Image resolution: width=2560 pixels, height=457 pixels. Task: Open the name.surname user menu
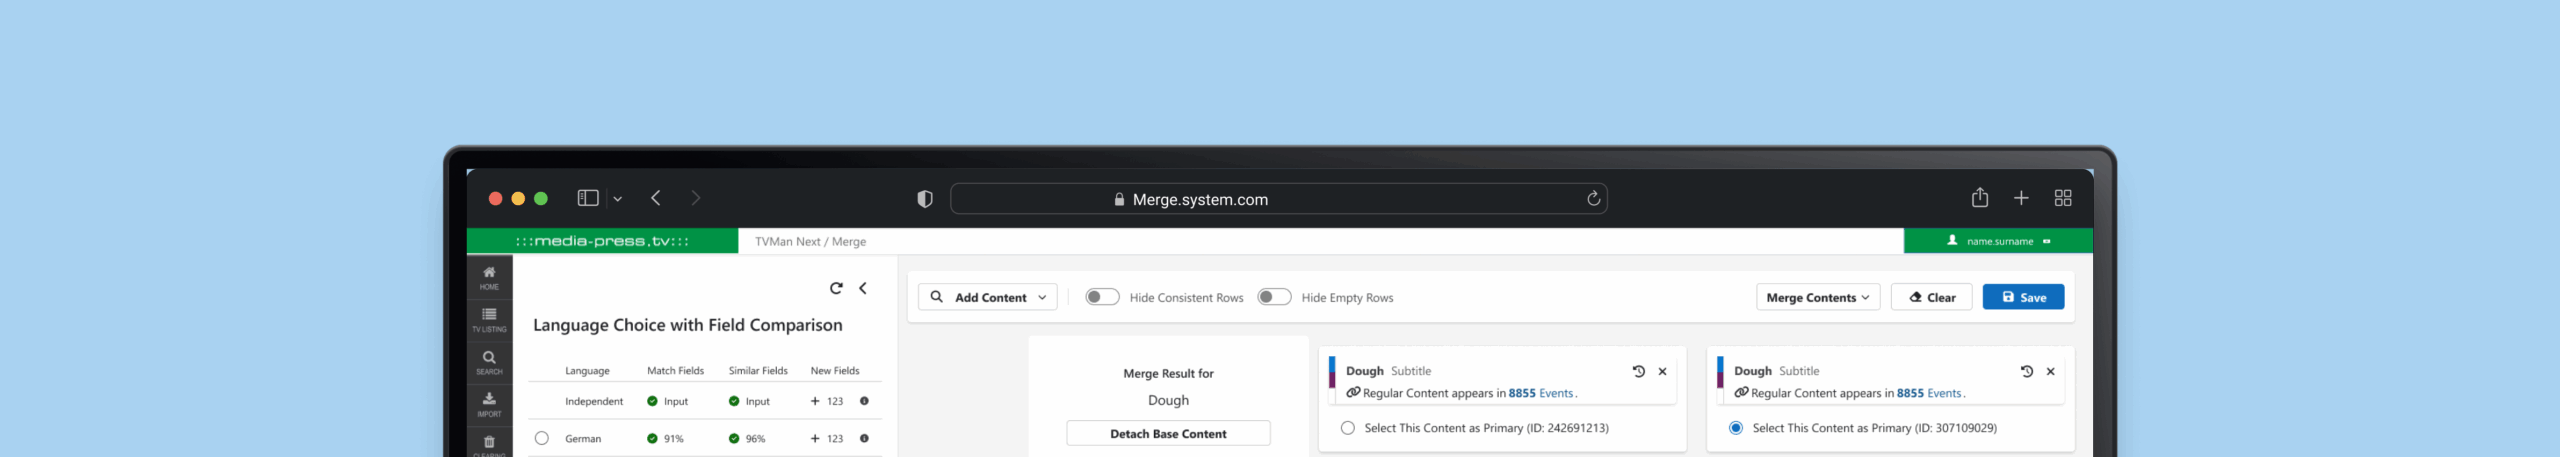pos(1998,241)
